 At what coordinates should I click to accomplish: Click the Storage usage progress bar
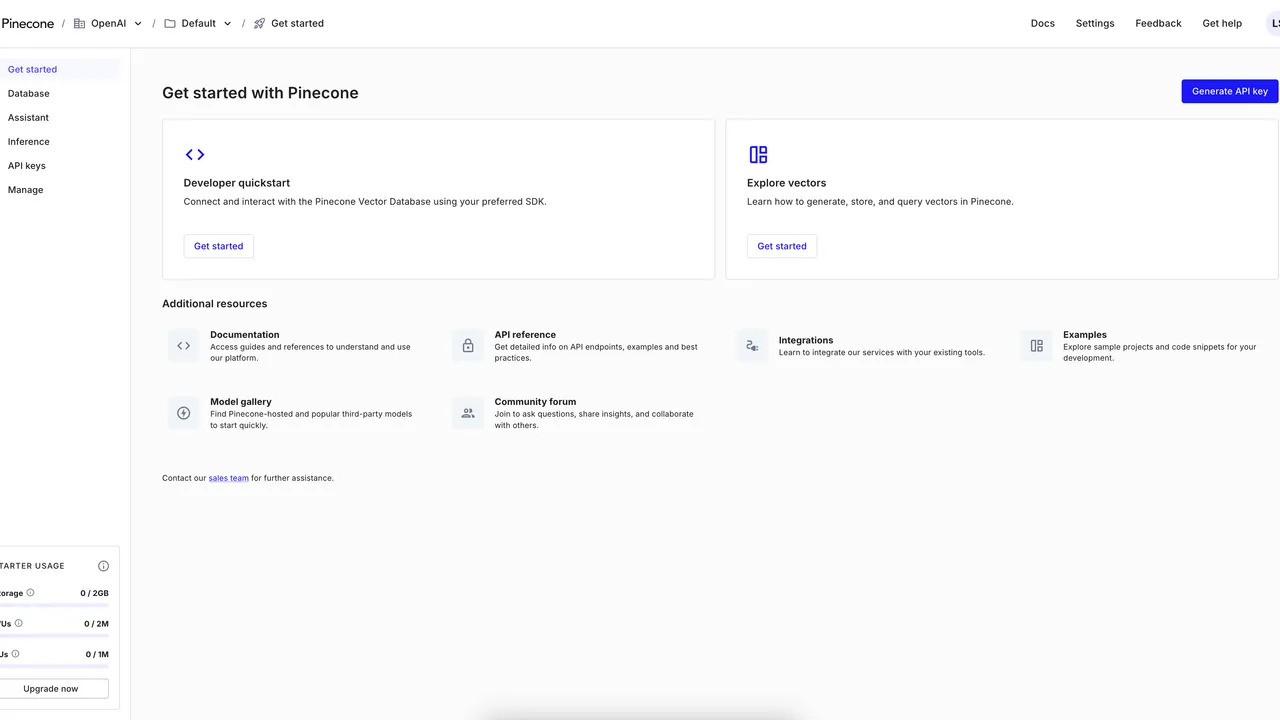[x=54, y=605]
